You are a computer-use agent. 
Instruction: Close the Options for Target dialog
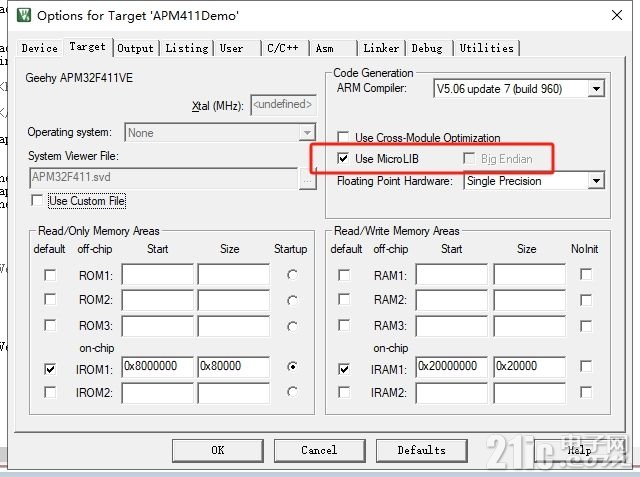617,16
